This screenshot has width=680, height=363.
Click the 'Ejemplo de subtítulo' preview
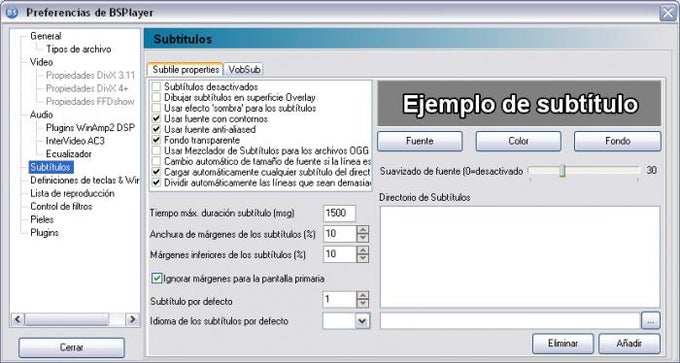tap(519, 104)
